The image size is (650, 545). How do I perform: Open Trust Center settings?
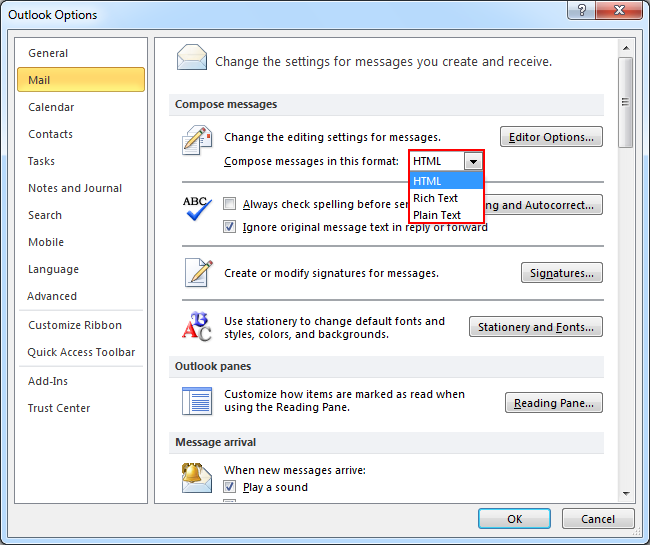[x=81, y=408]
